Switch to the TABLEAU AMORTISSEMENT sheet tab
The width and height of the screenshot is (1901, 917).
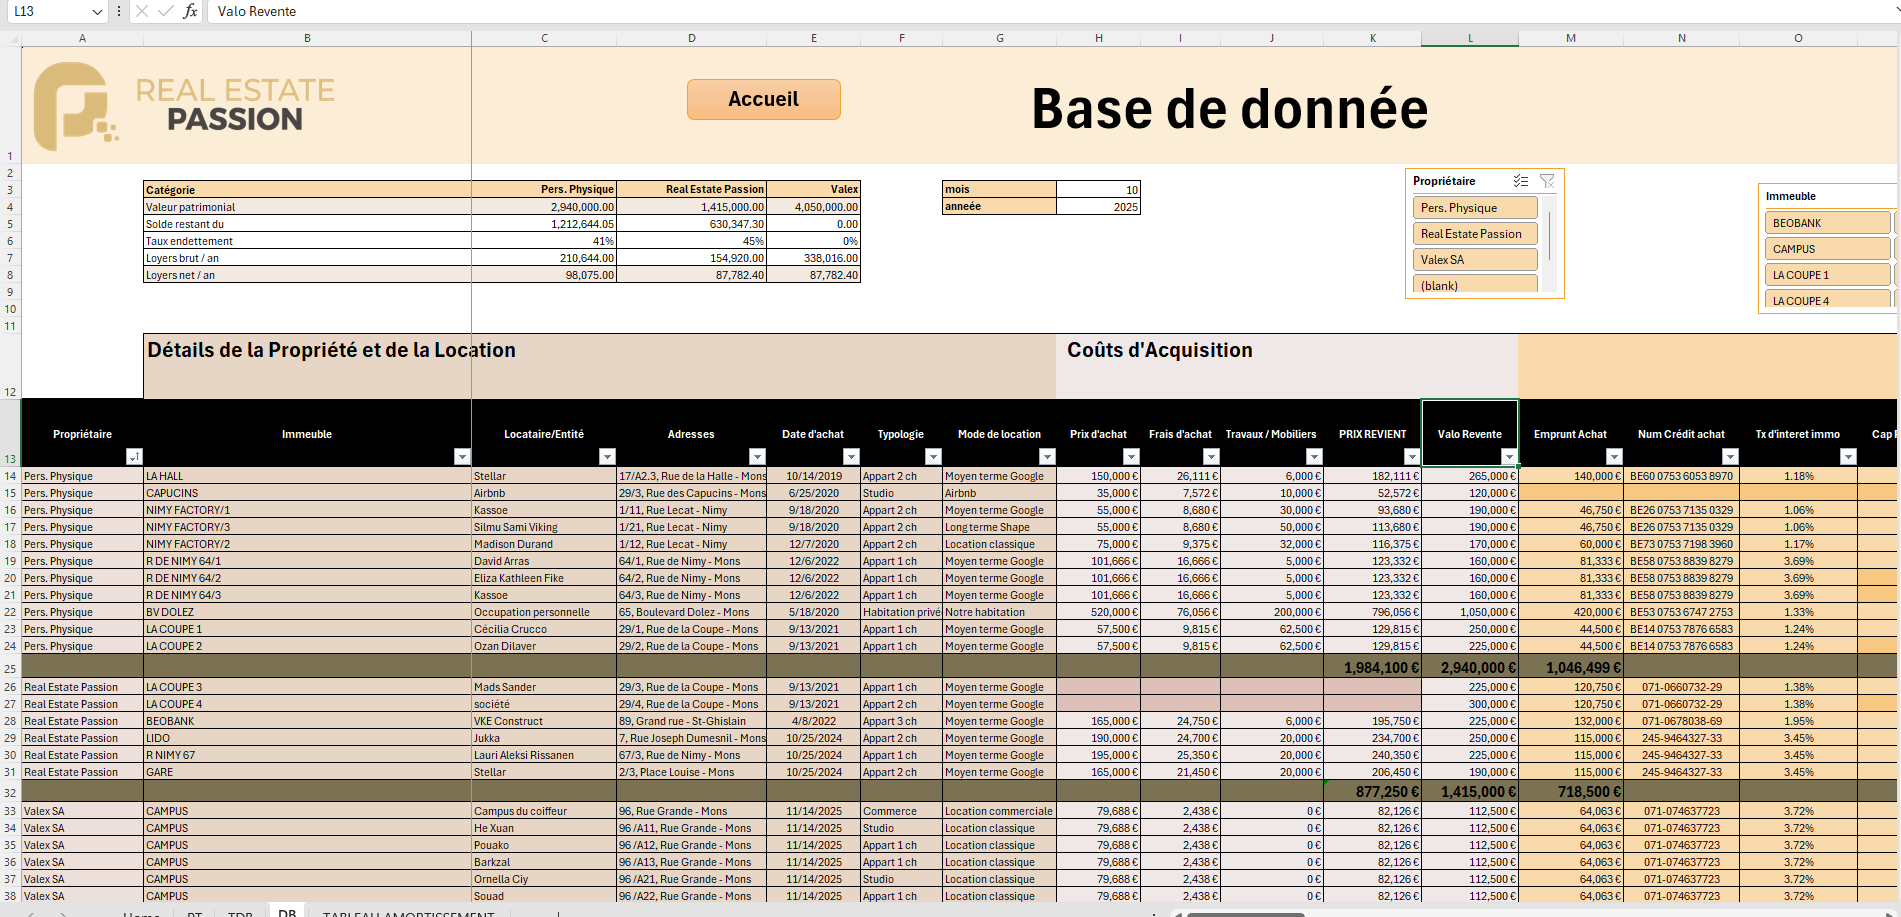(x=408, y=912)
